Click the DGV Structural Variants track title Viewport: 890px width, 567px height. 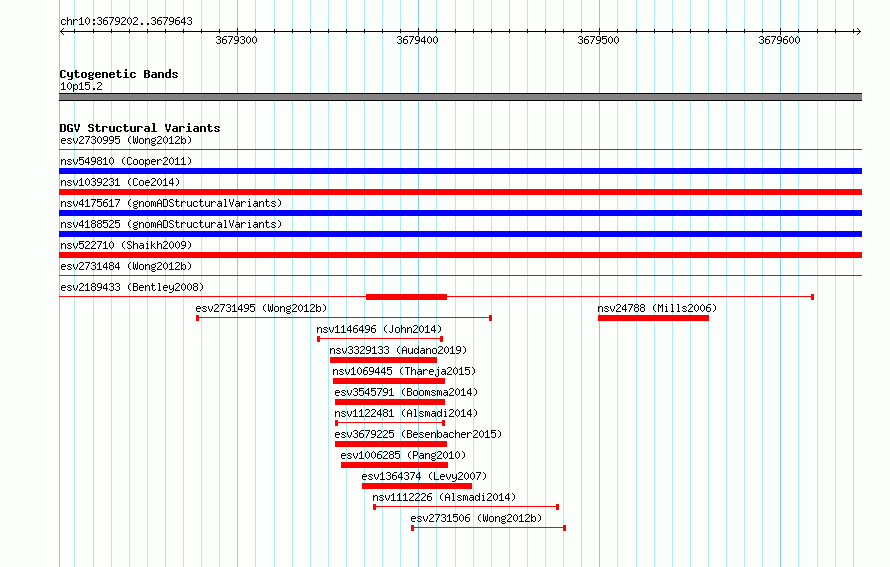pyautogui.click(x=140, y=128)
